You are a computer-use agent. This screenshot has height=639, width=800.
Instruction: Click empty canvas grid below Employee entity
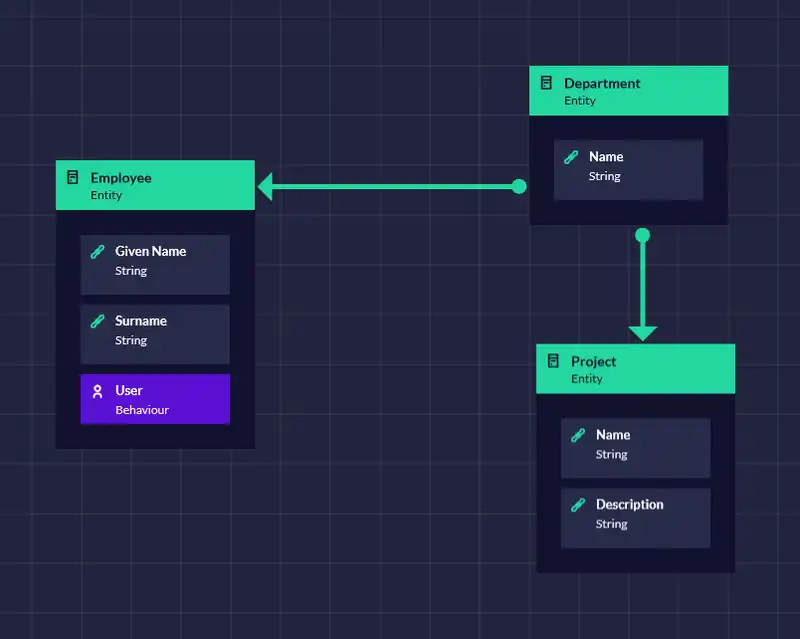155,540
